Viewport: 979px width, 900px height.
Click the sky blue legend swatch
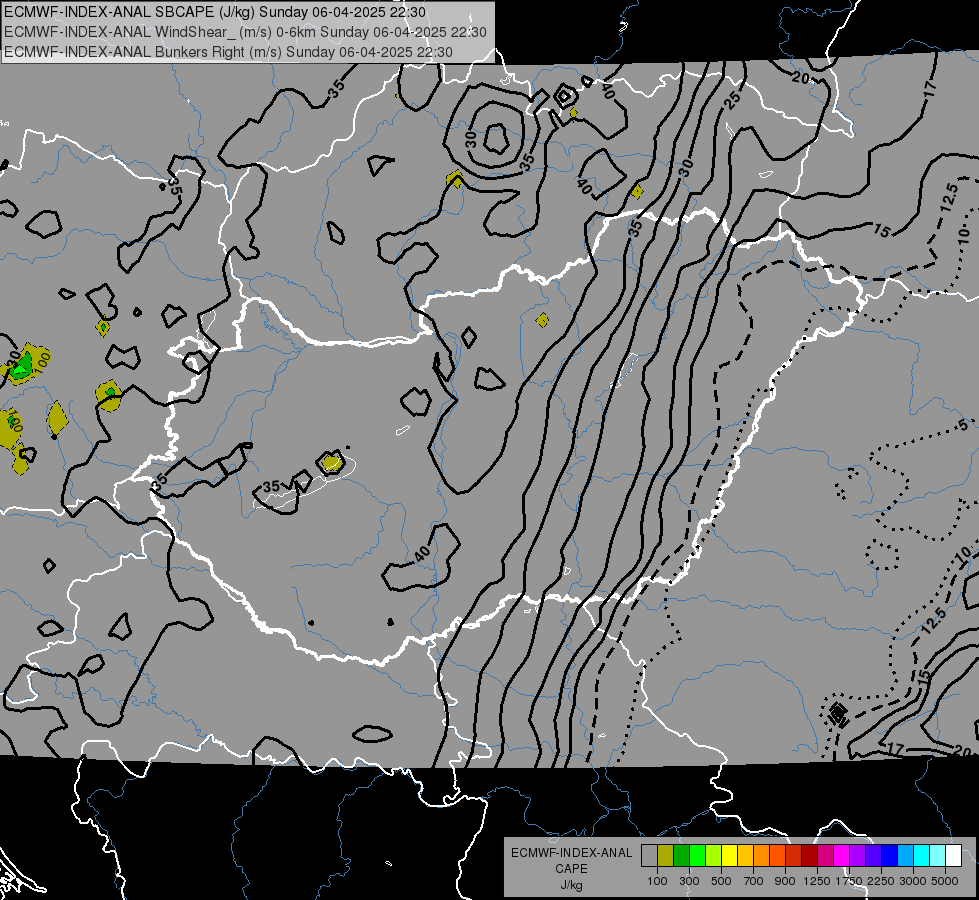coord(906,855)
